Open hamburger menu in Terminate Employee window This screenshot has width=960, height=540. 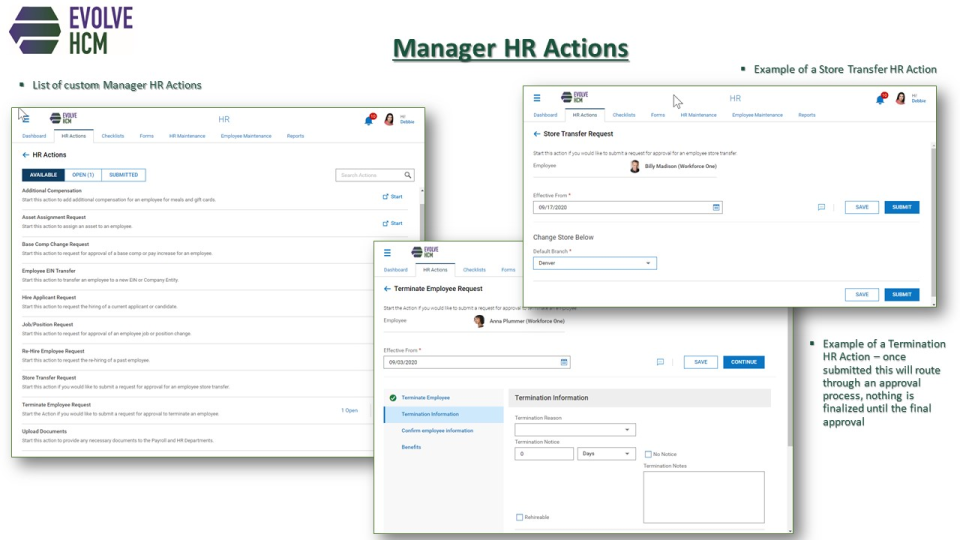coord(387,253)
